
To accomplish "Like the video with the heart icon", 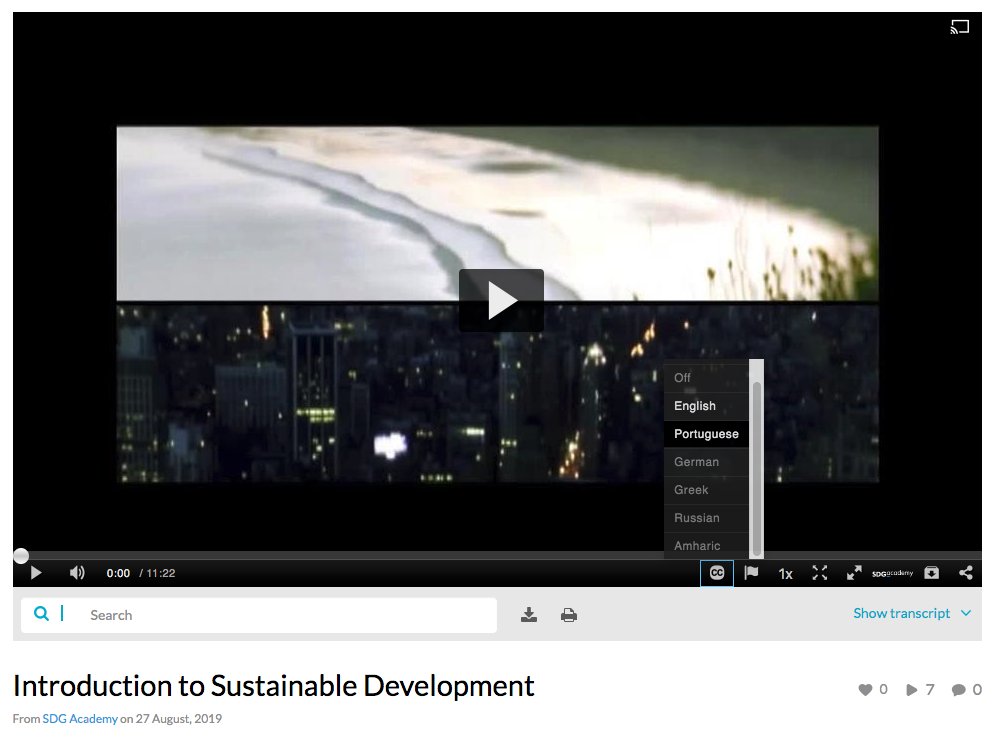I will coord(865,690).
